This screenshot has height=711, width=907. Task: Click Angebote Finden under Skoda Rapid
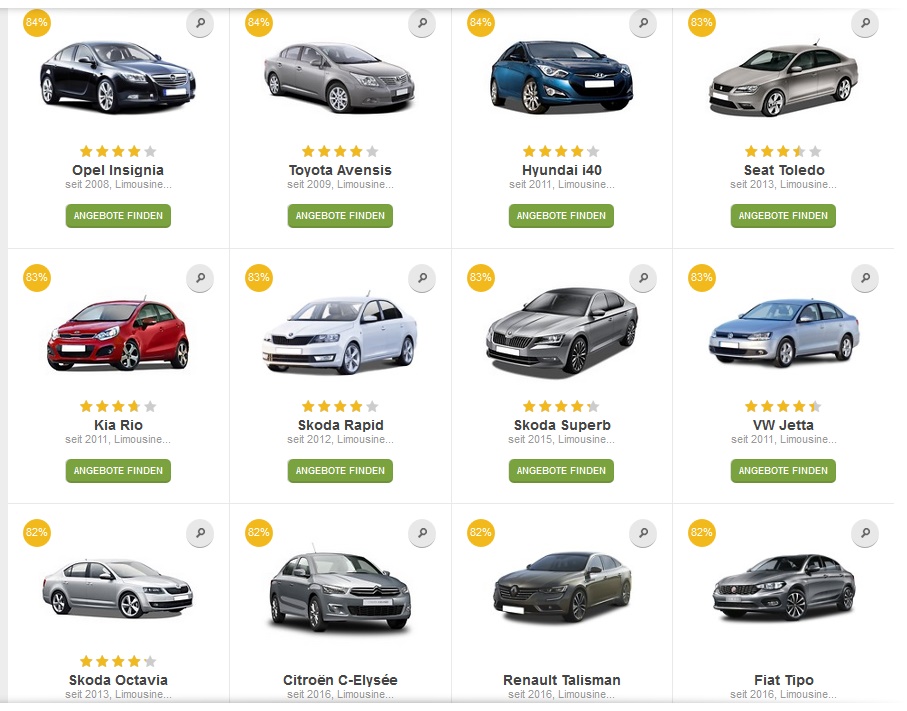(x=340, y=471)
